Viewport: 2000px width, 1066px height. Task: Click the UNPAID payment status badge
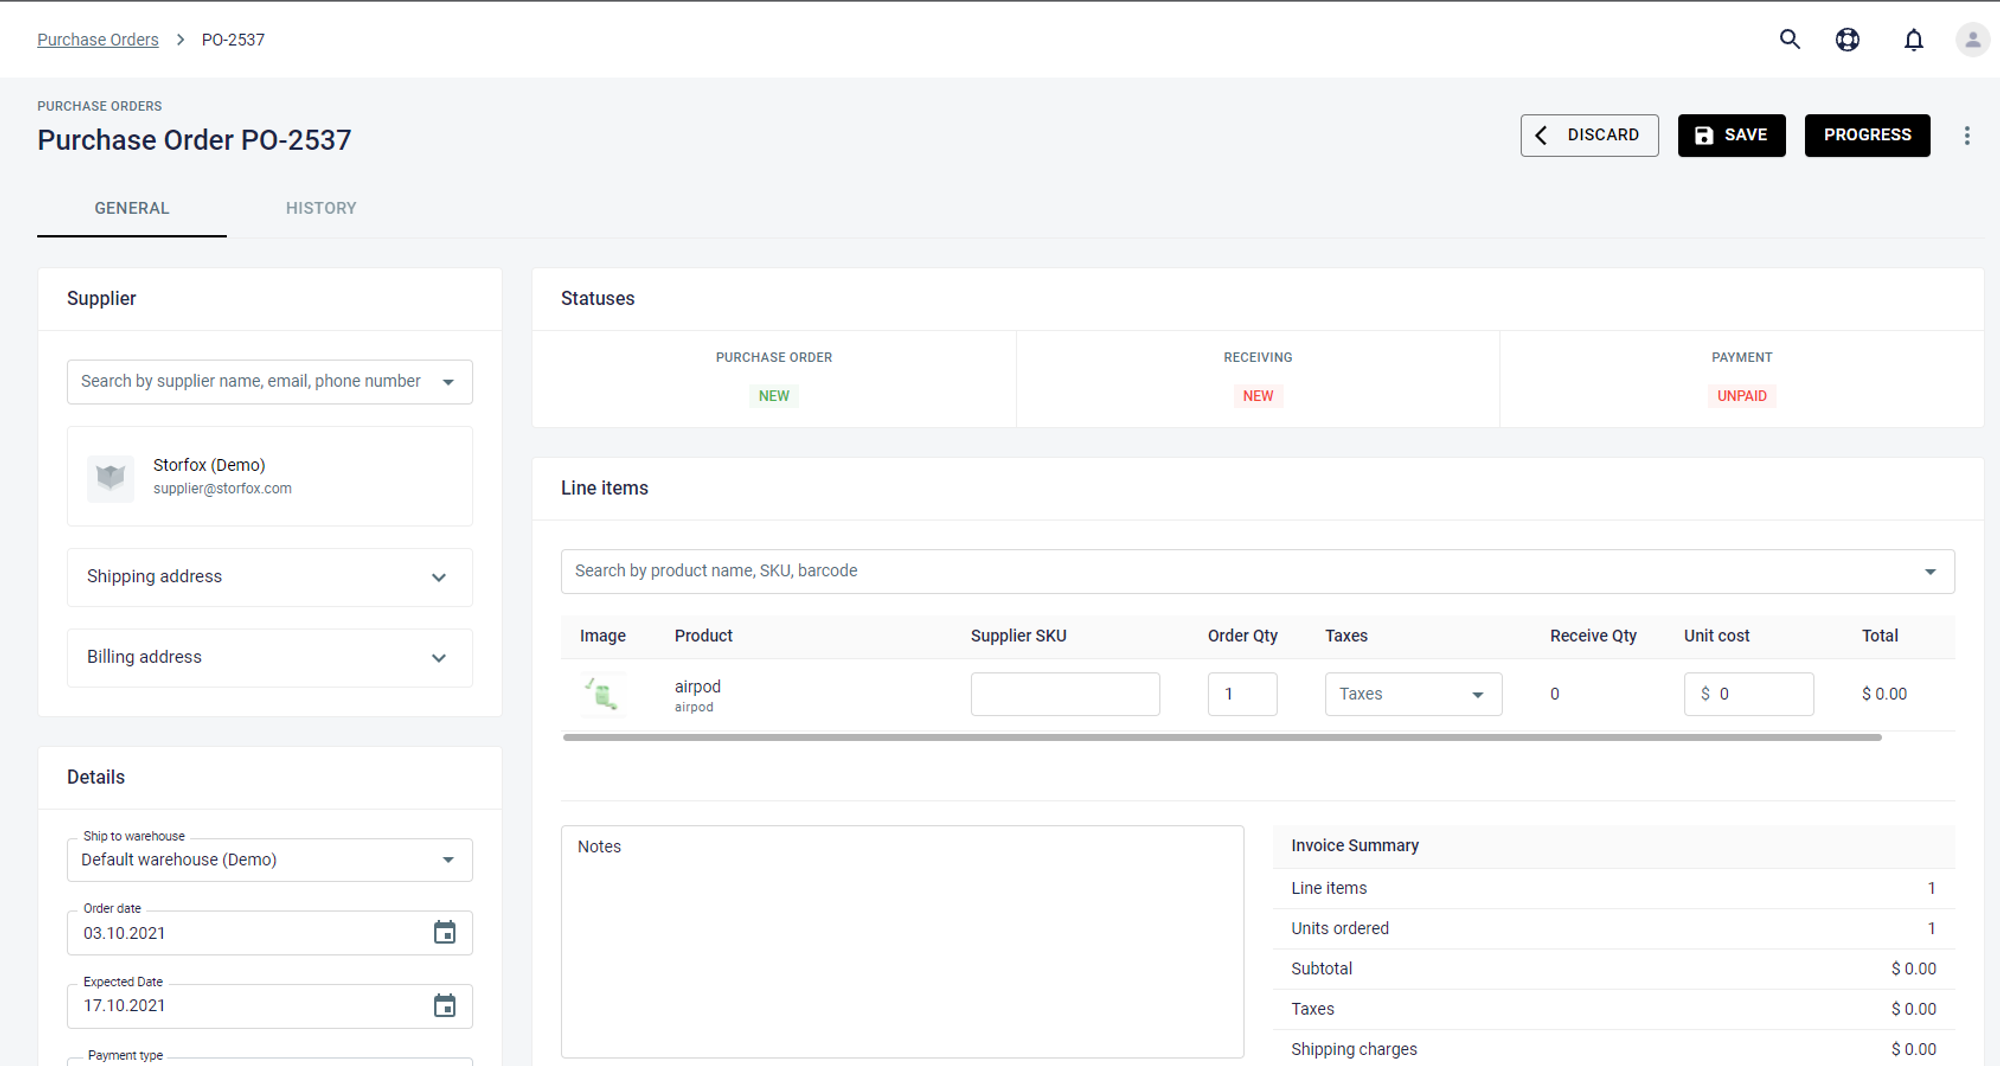coord(1742,396)
